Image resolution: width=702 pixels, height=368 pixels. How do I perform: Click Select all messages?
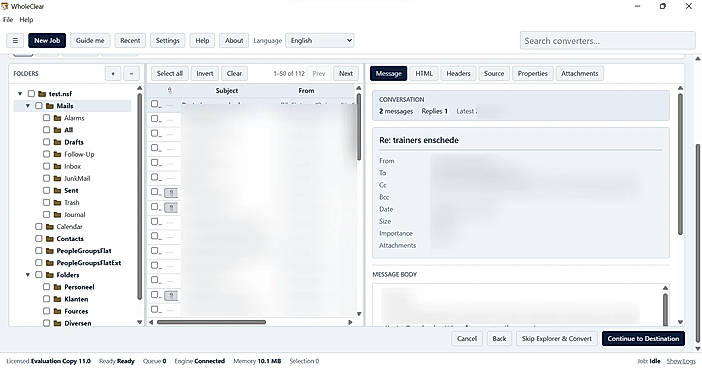click(170, 73)
